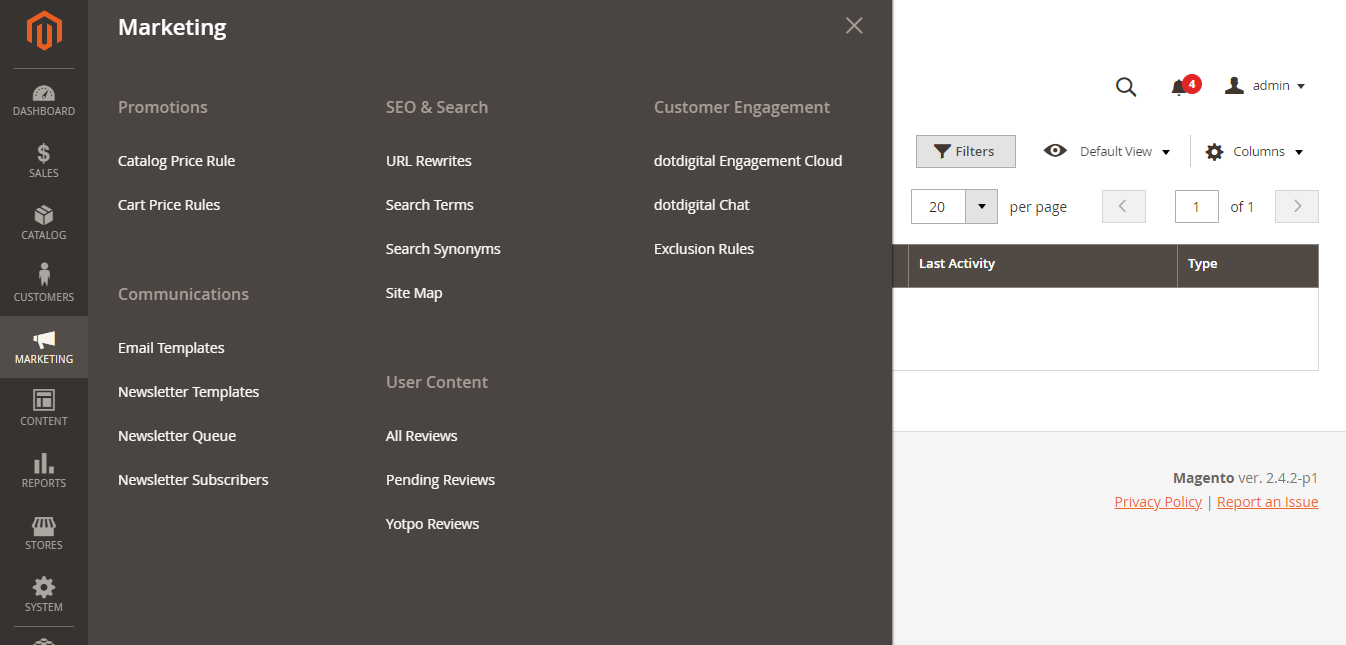The width and height of the screenshot is (1346, 645).
Task: Select the Marketing megaphone icon
Action: [44, 340]
